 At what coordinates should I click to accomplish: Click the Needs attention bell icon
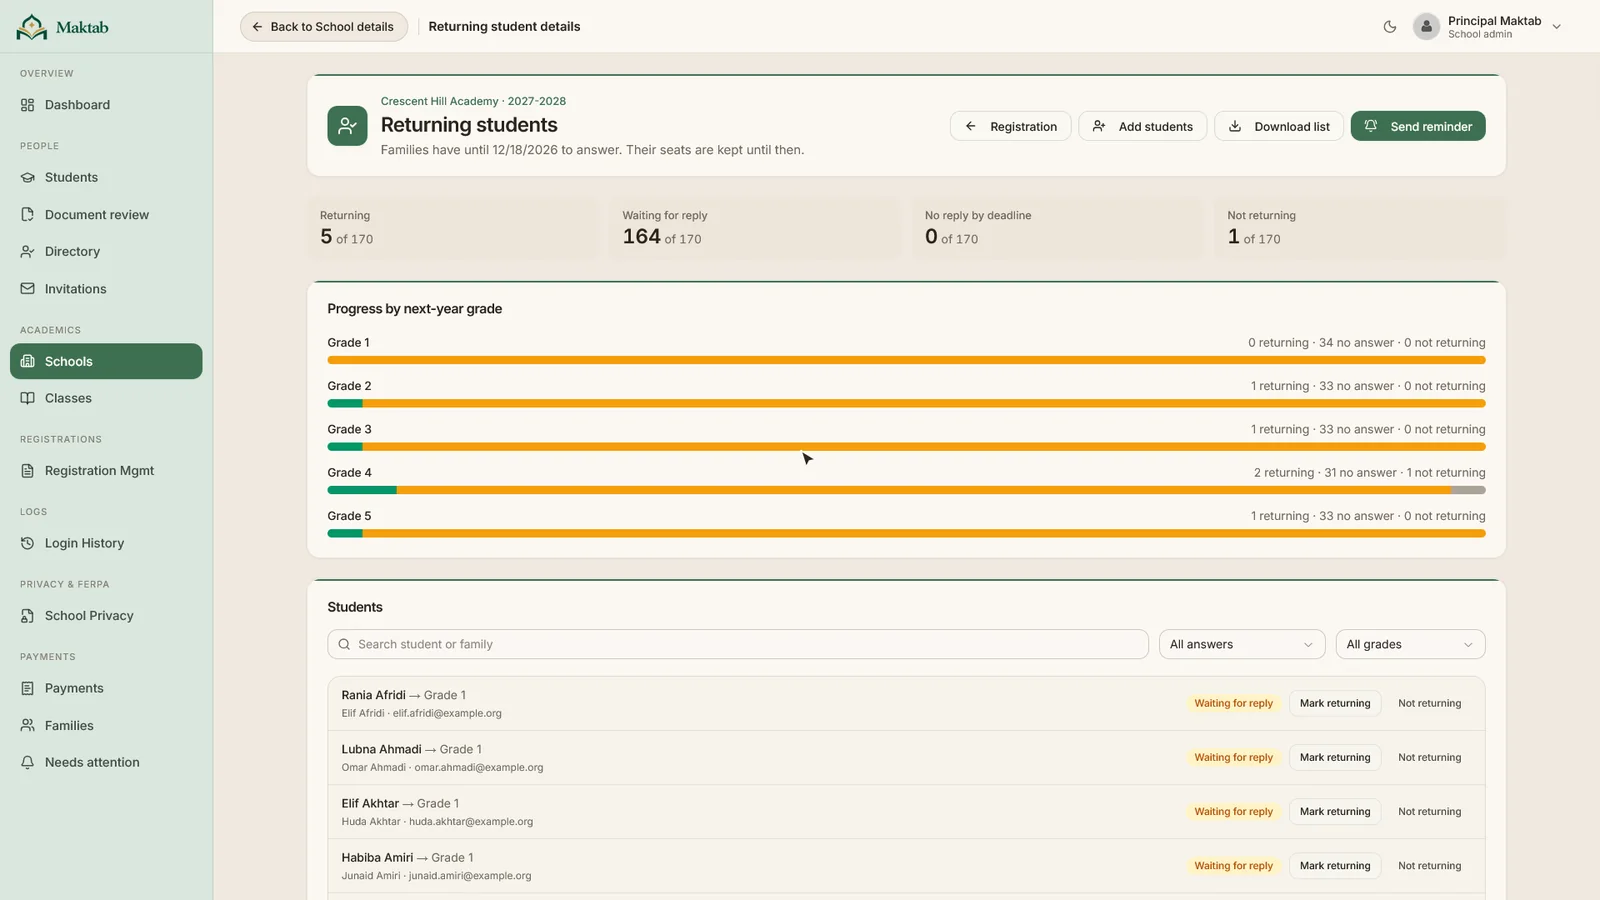[28, 762]
